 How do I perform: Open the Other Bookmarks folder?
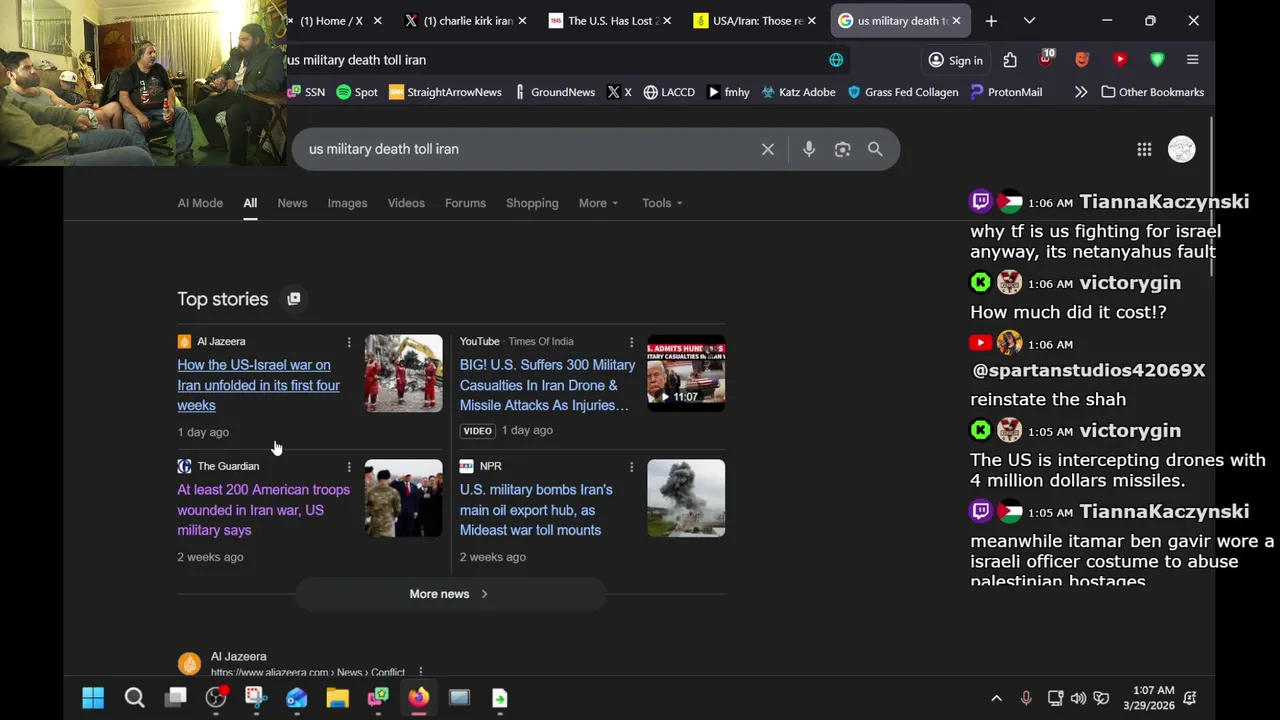pos(1152,92)
